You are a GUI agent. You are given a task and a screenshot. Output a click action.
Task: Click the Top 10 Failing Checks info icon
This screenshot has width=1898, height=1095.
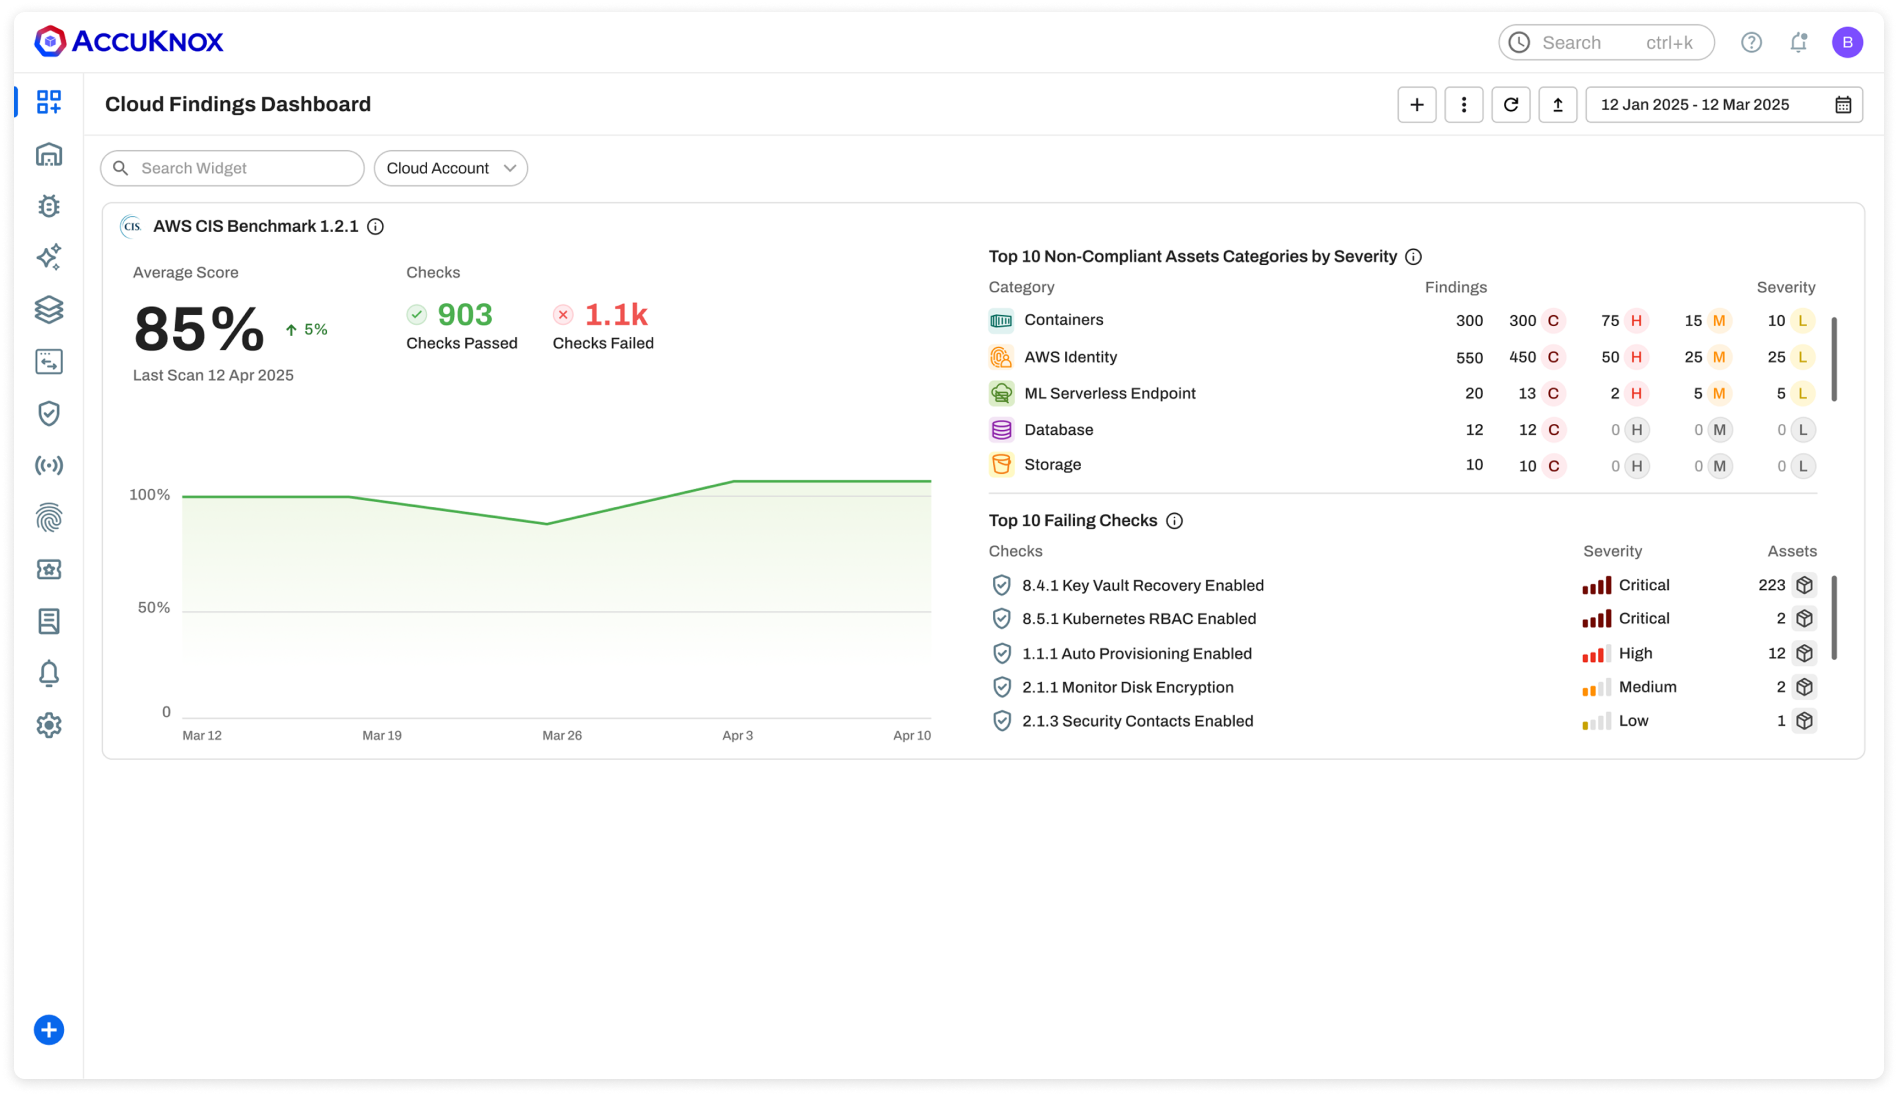(x=1174, y=520)
